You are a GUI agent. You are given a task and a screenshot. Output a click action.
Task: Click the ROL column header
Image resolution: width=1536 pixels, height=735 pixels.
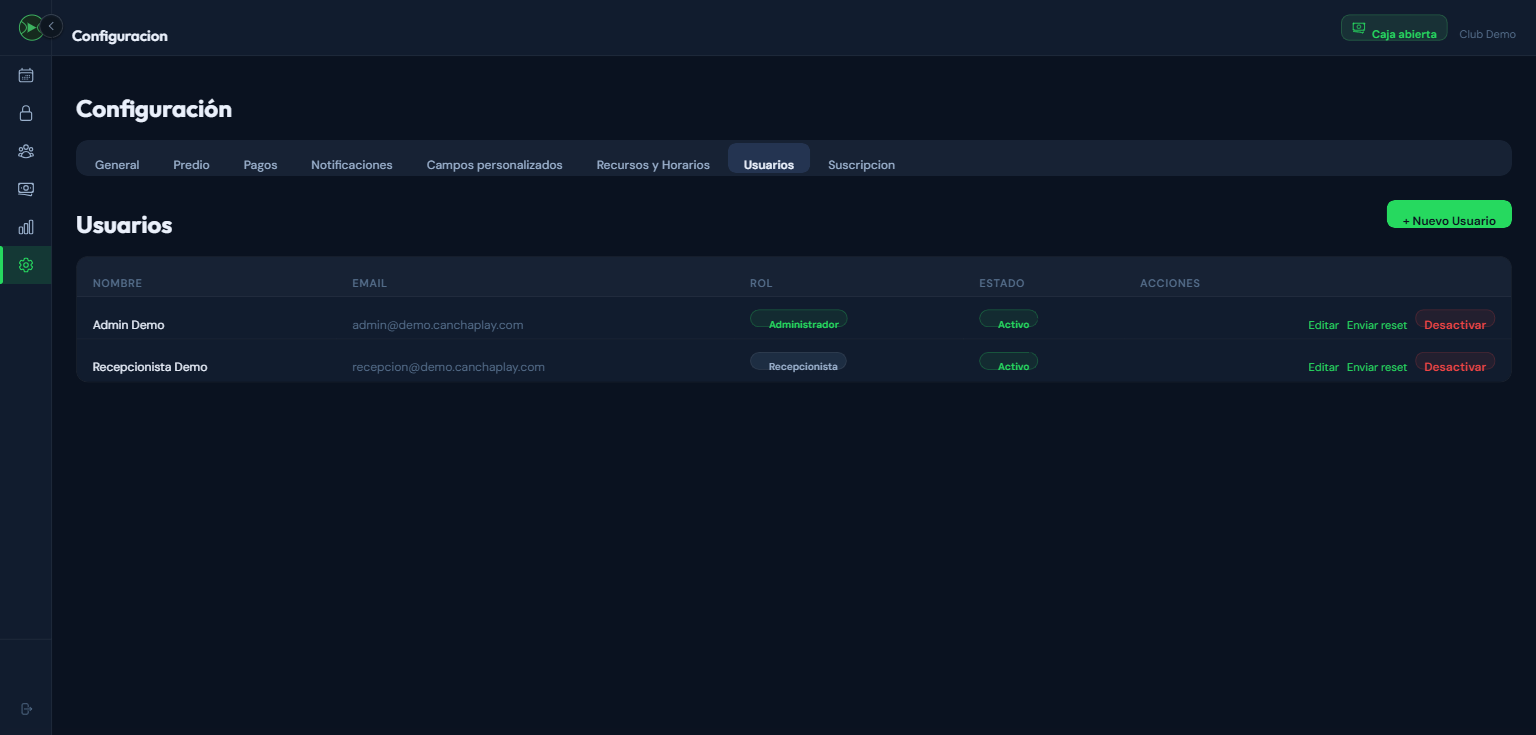click(x=761, y=283)
